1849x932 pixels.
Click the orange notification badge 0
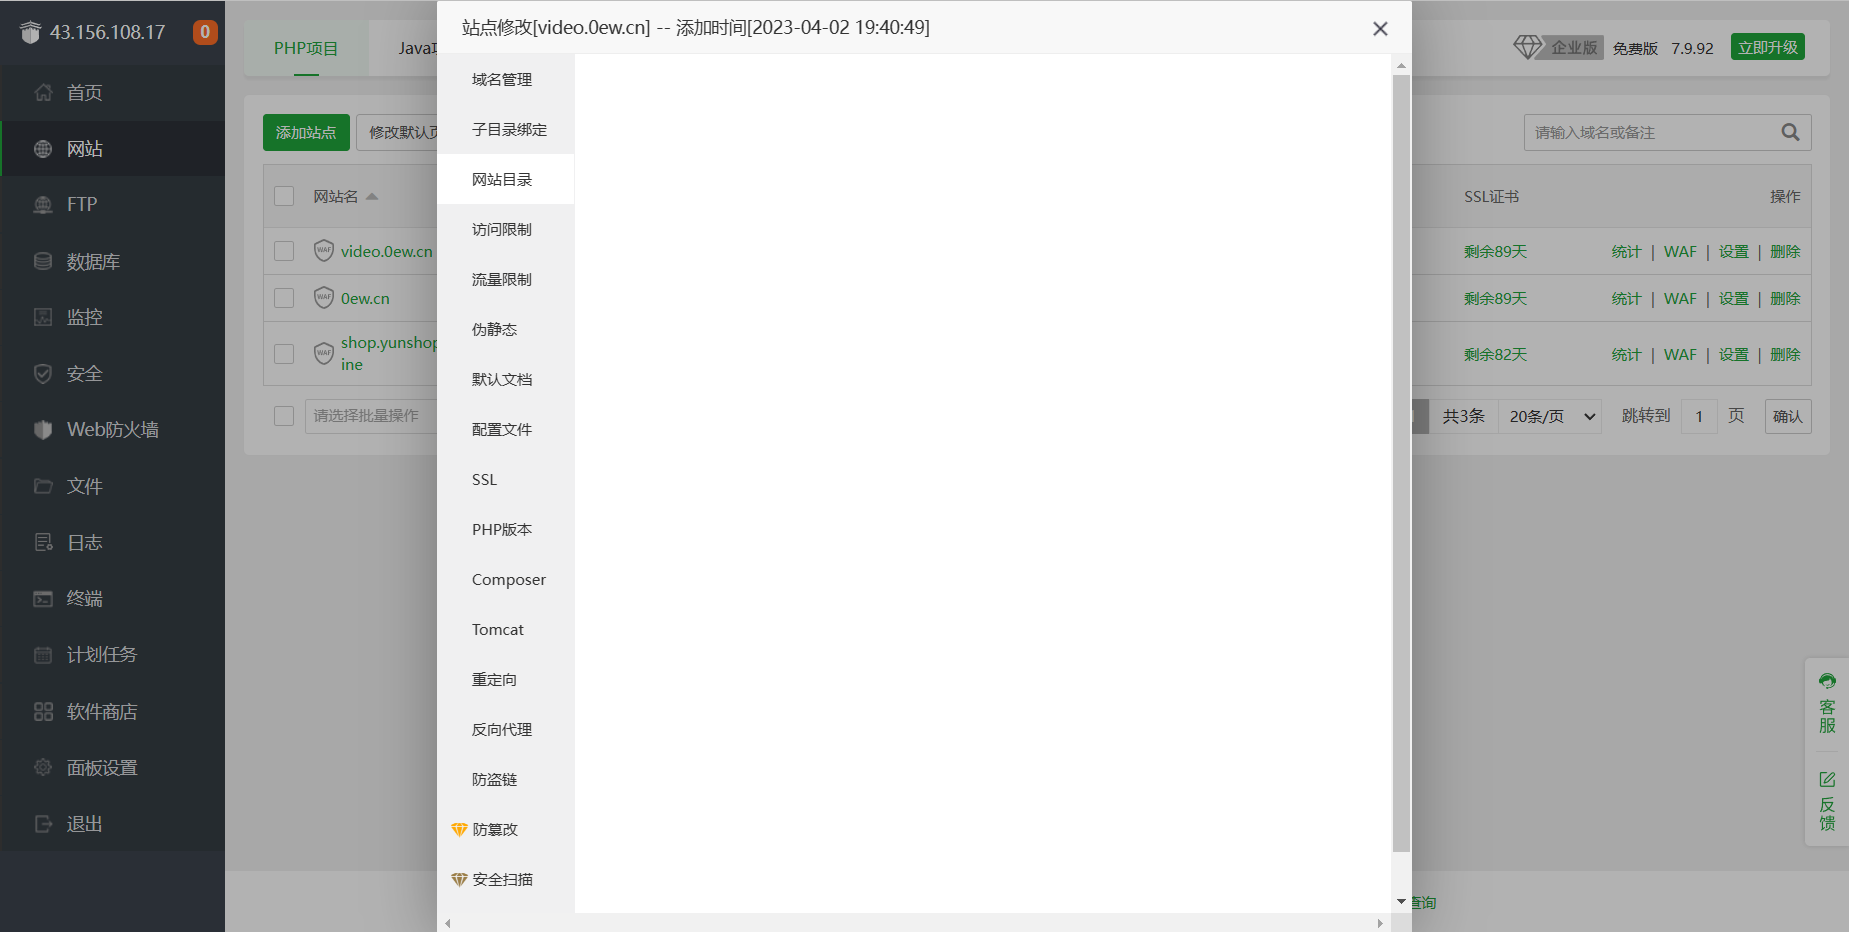205,32
